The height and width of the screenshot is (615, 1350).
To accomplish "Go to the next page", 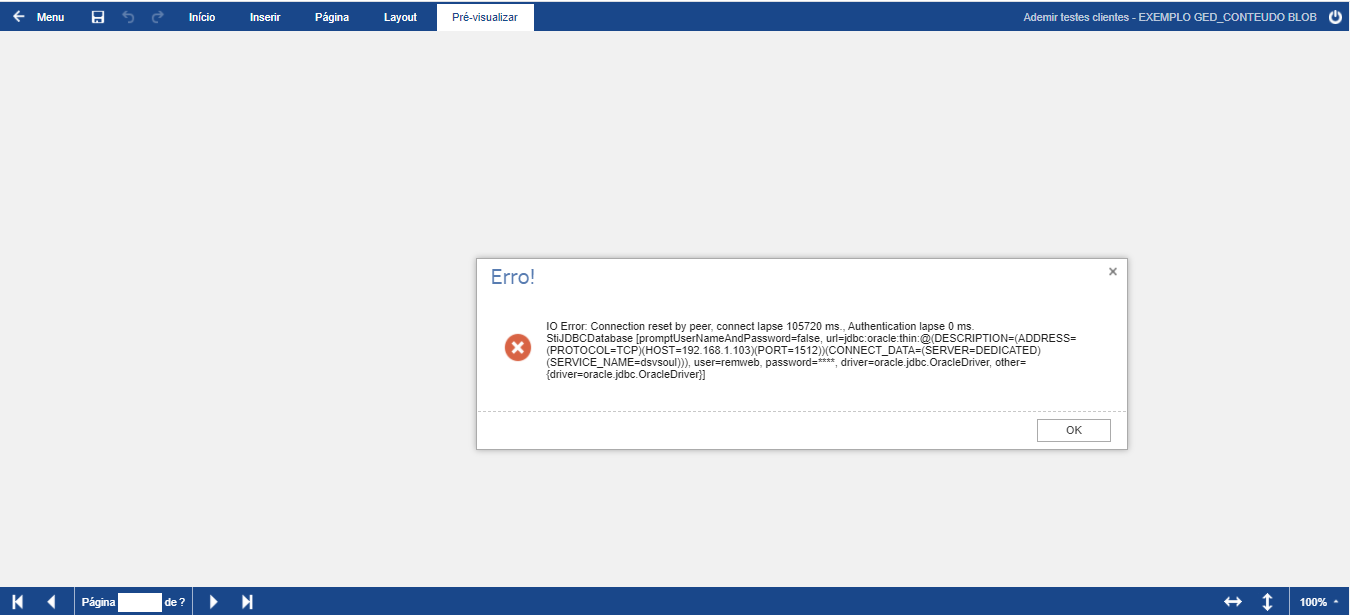I will pos(213,601).
